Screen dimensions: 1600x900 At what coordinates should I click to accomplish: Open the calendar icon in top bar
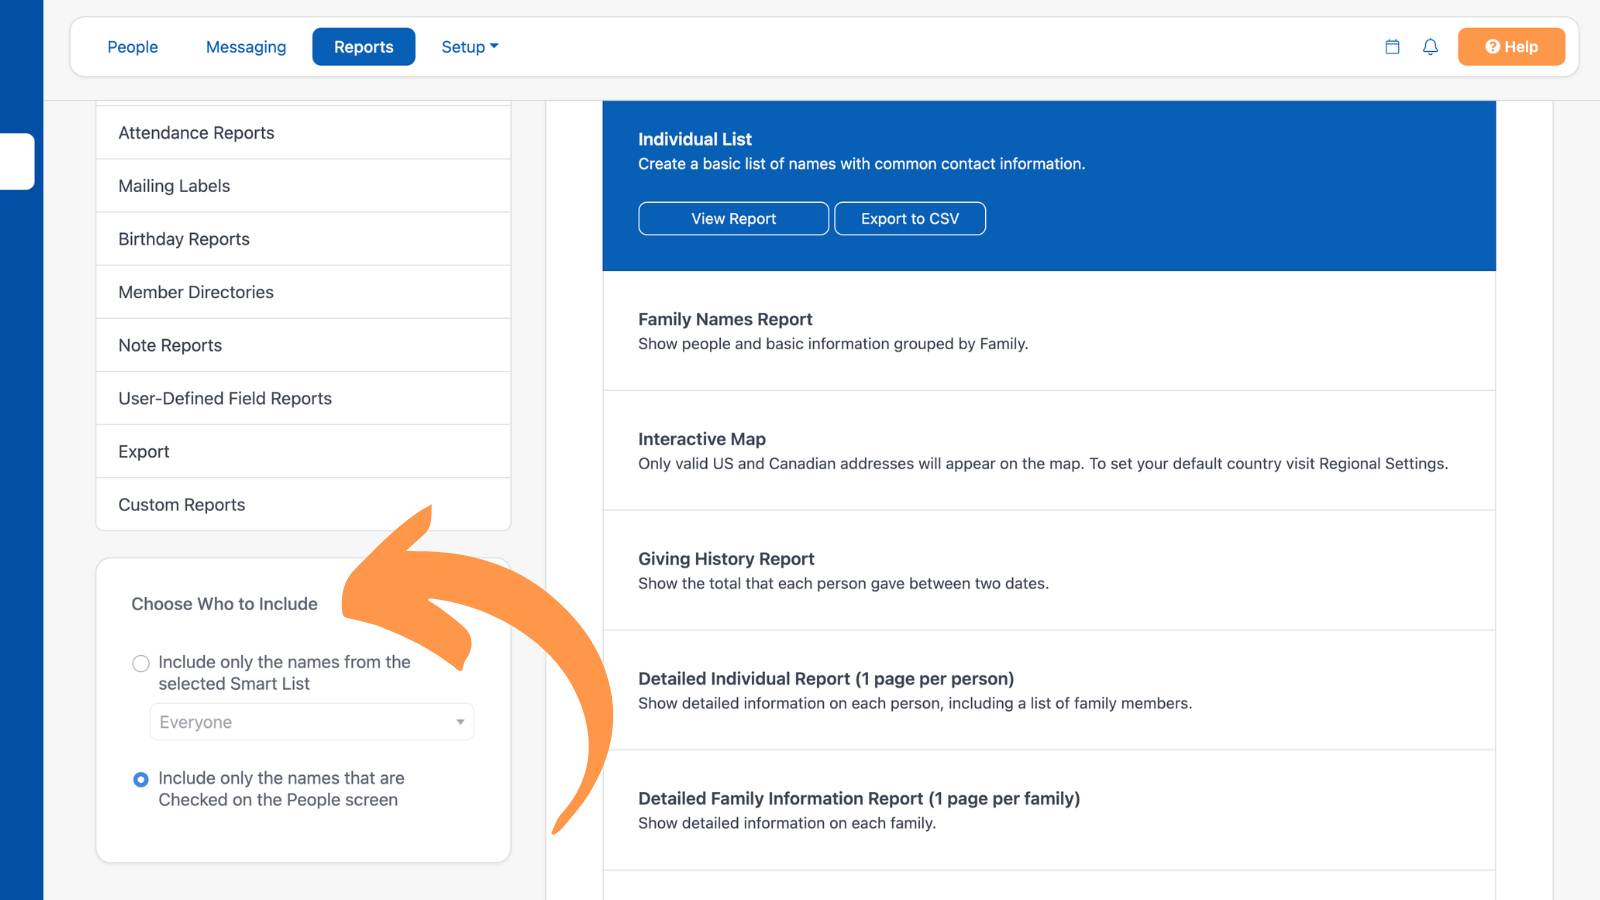click(1392, 47)
